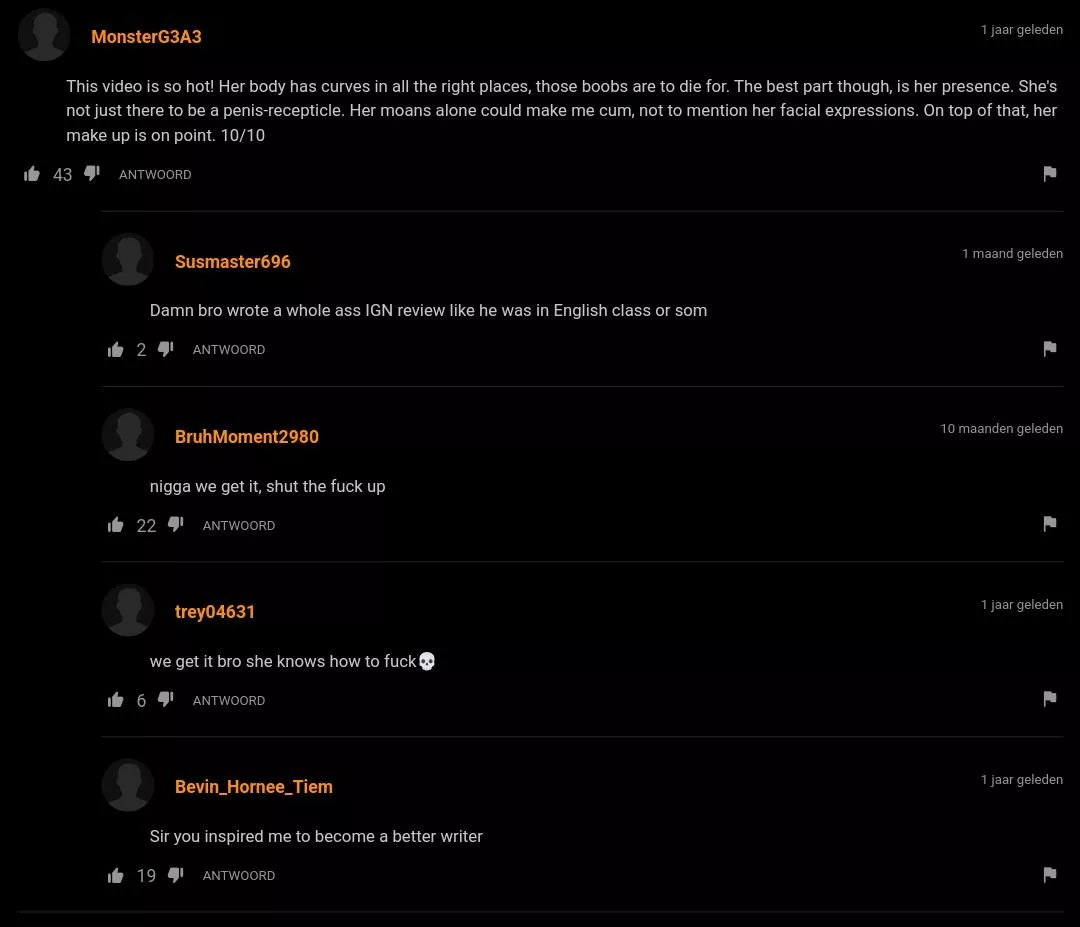
Task: Thumbs up Susmaster696's reply
Action: 116,349
